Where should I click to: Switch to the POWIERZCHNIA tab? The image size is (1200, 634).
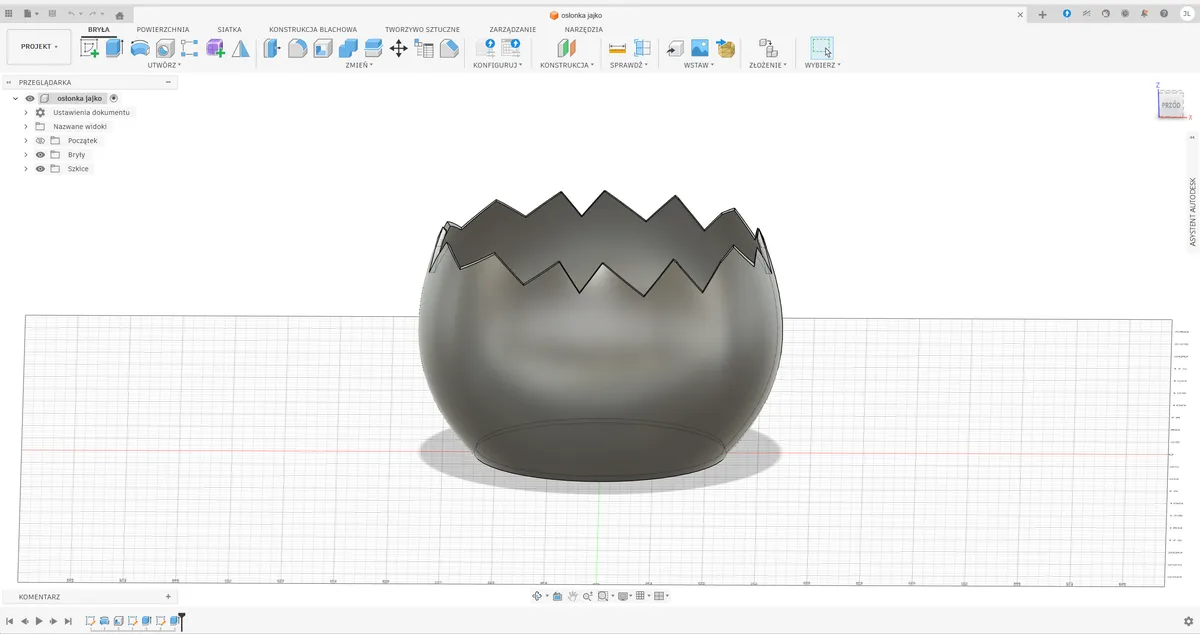pyautogui.click(x=163, y=30)
